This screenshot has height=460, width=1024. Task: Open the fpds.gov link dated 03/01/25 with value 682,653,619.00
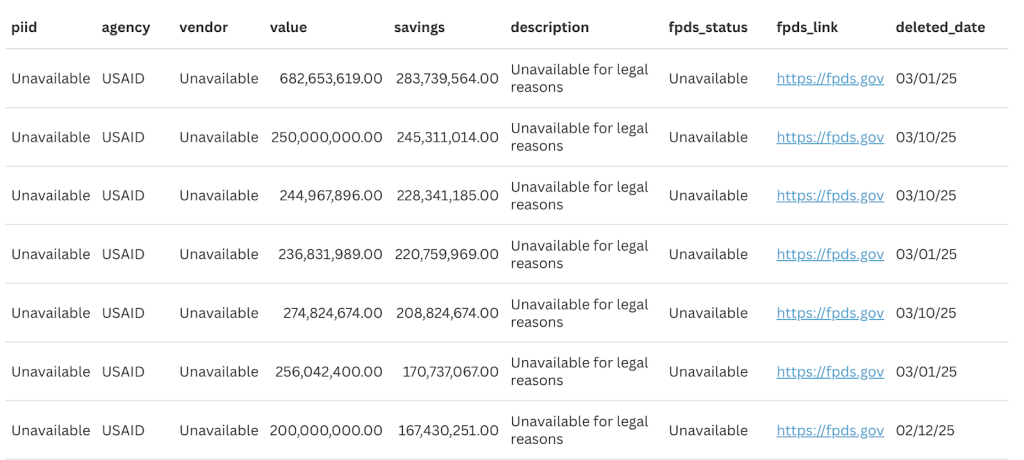point(830,78)
